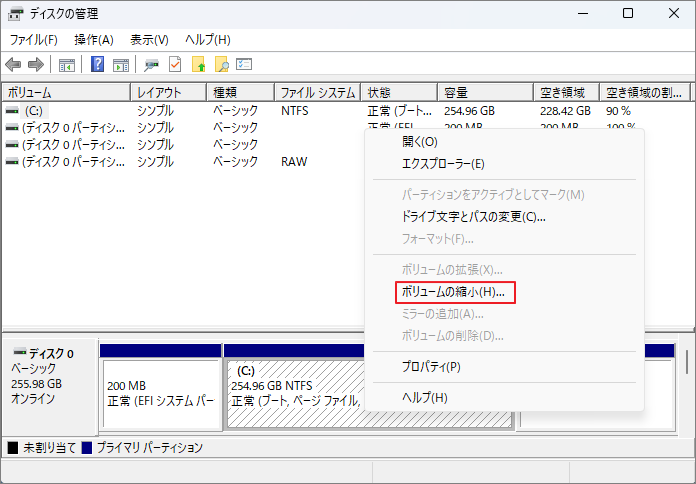Close the Disk Management window

[x=674, y=14]
